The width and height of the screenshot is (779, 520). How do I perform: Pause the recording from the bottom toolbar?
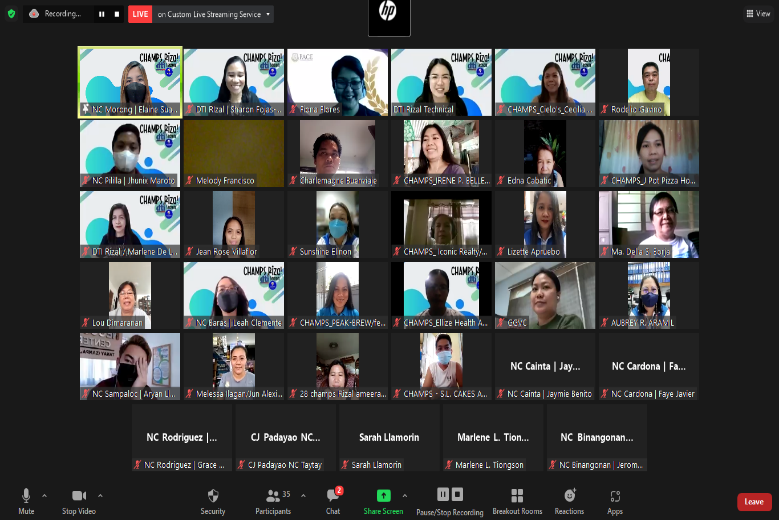click(x=443, y=494)
